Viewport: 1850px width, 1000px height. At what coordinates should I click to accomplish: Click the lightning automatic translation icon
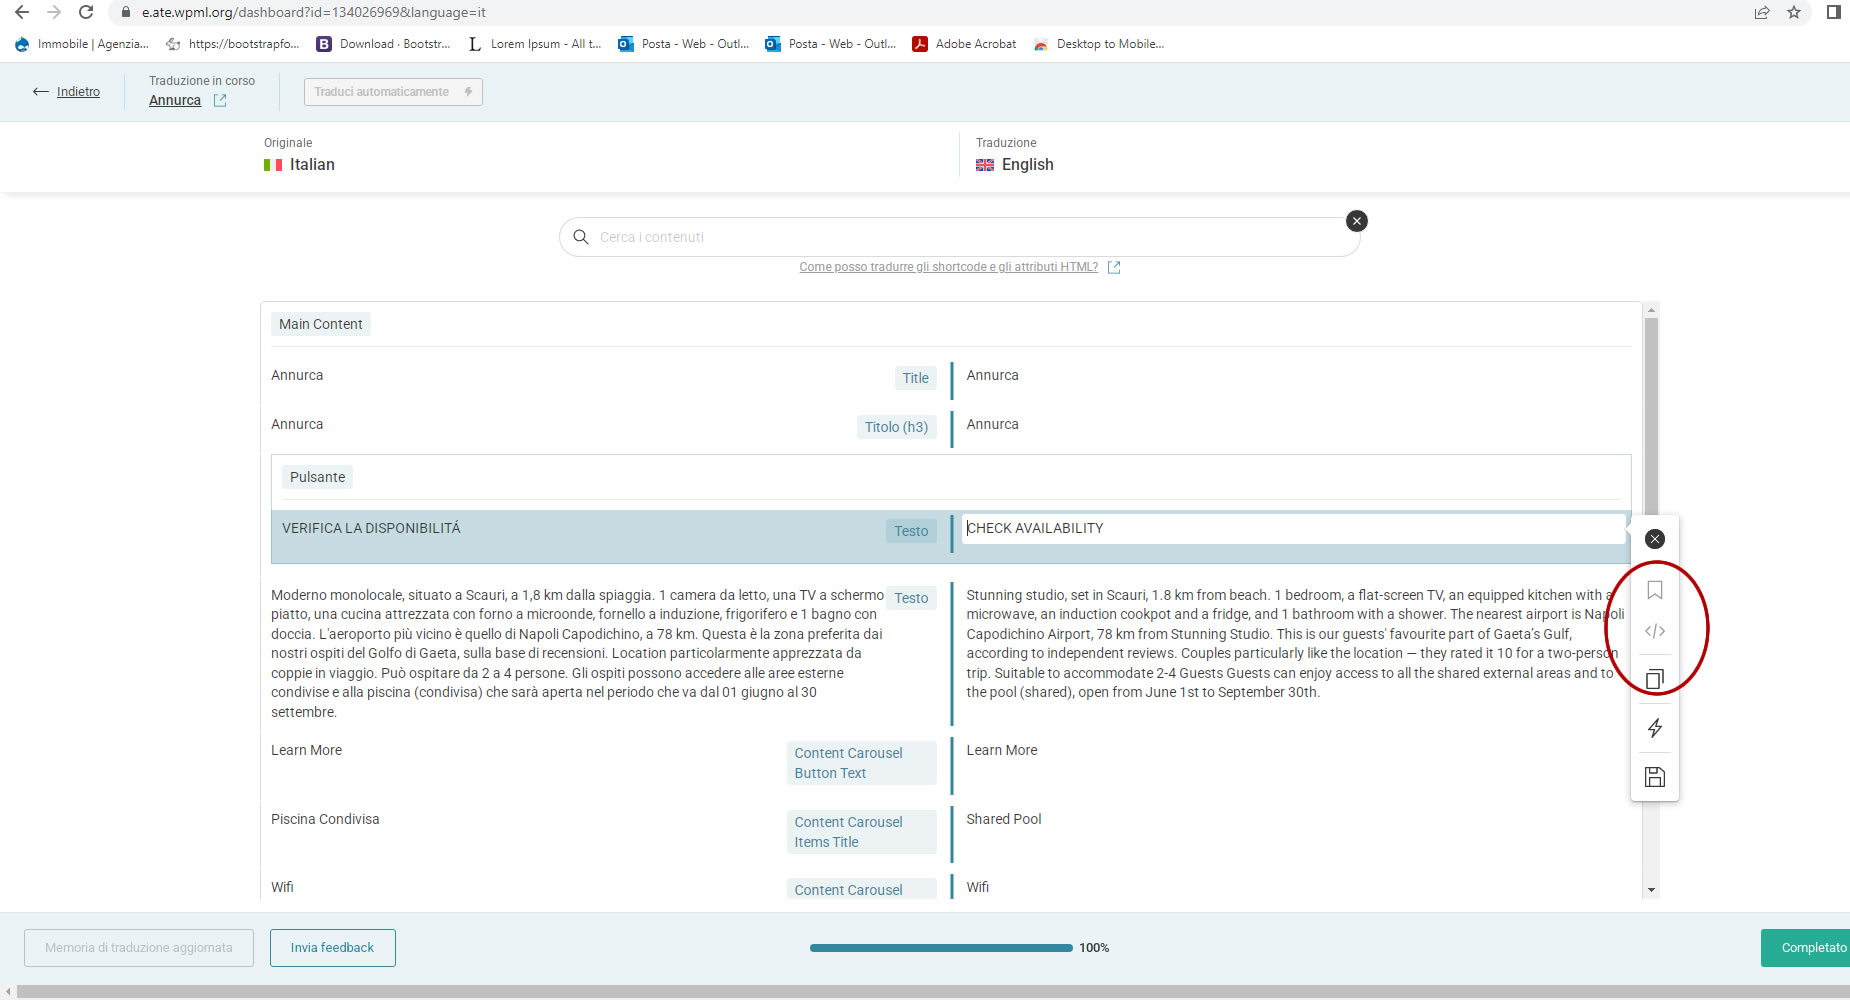tap(1655, 728)
